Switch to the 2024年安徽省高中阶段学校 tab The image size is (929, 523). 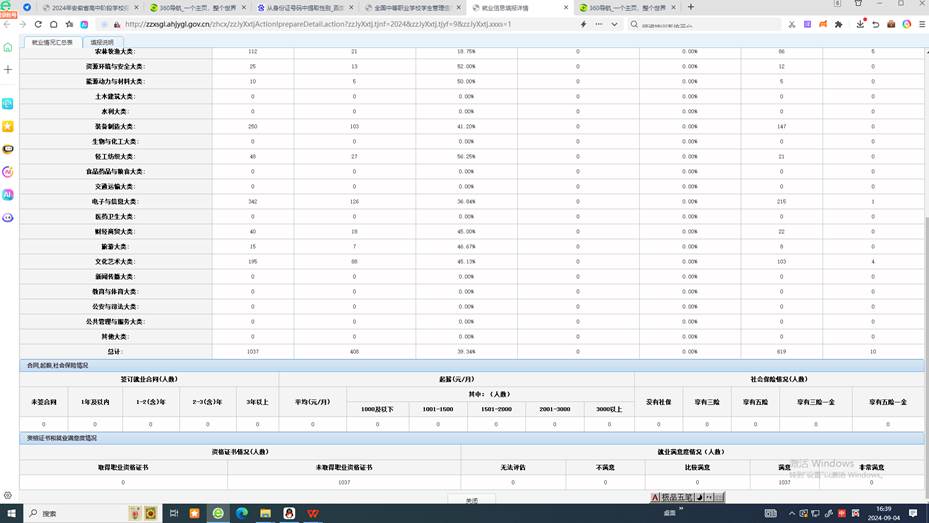(x=89, y=8)
